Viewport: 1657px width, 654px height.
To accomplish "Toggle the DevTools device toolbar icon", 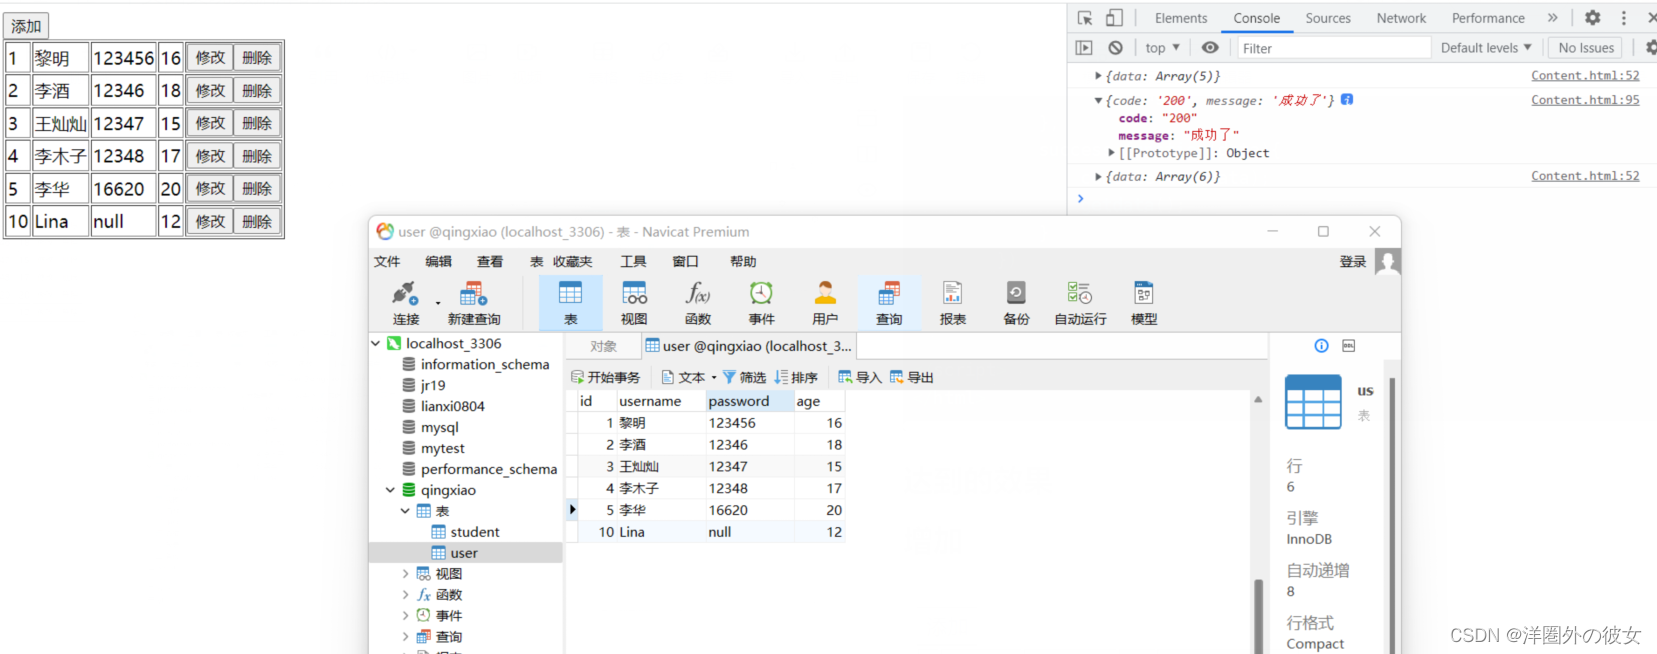I will (x=1114, y=18).
